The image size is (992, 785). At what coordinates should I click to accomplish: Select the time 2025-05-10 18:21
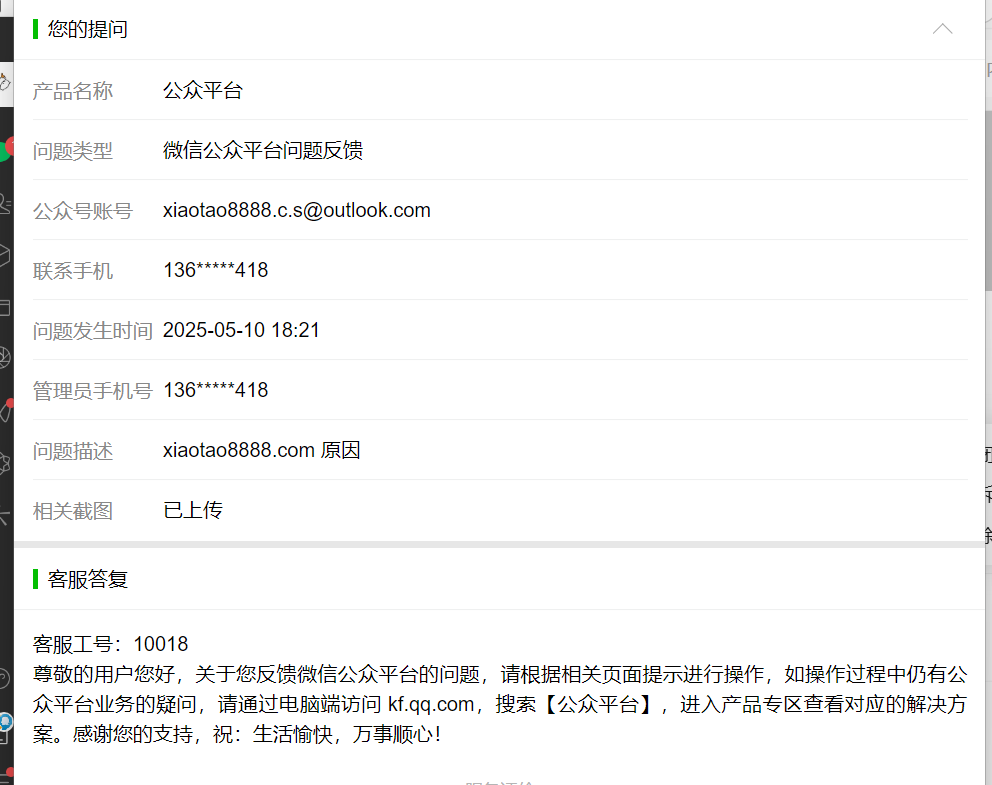(241, 330)
